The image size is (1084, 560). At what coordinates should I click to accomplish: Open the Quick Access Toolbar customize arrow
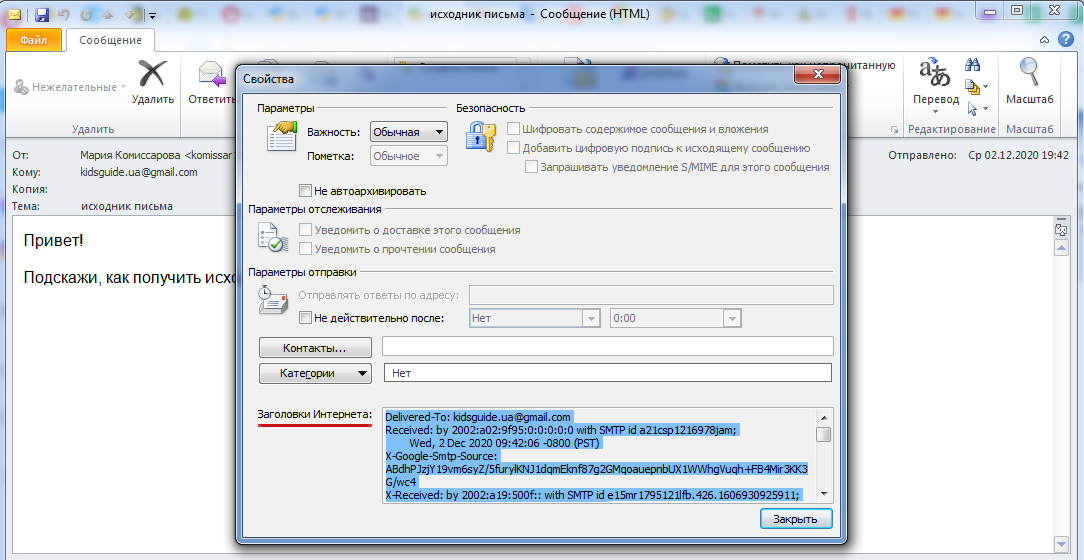point(152,15)
